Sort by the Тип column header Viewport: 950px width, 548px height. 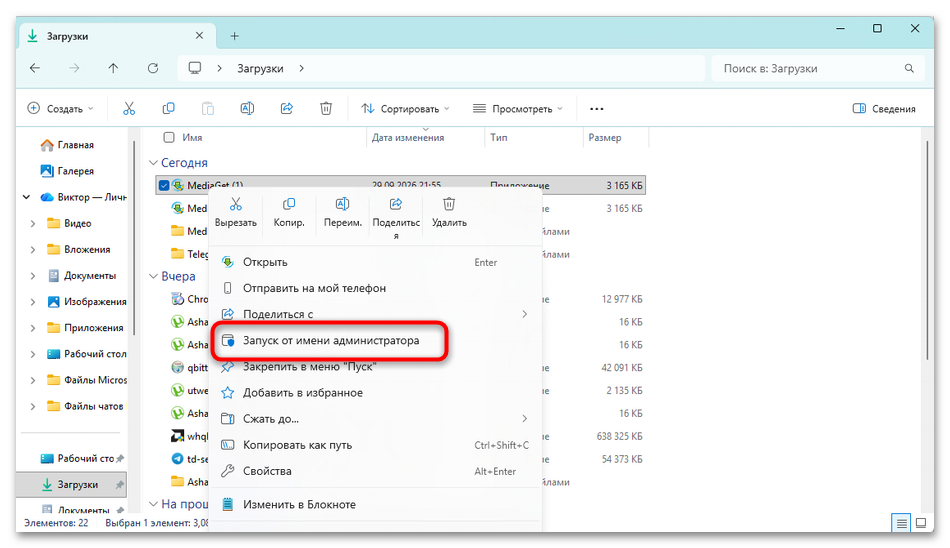coord(533,138)
